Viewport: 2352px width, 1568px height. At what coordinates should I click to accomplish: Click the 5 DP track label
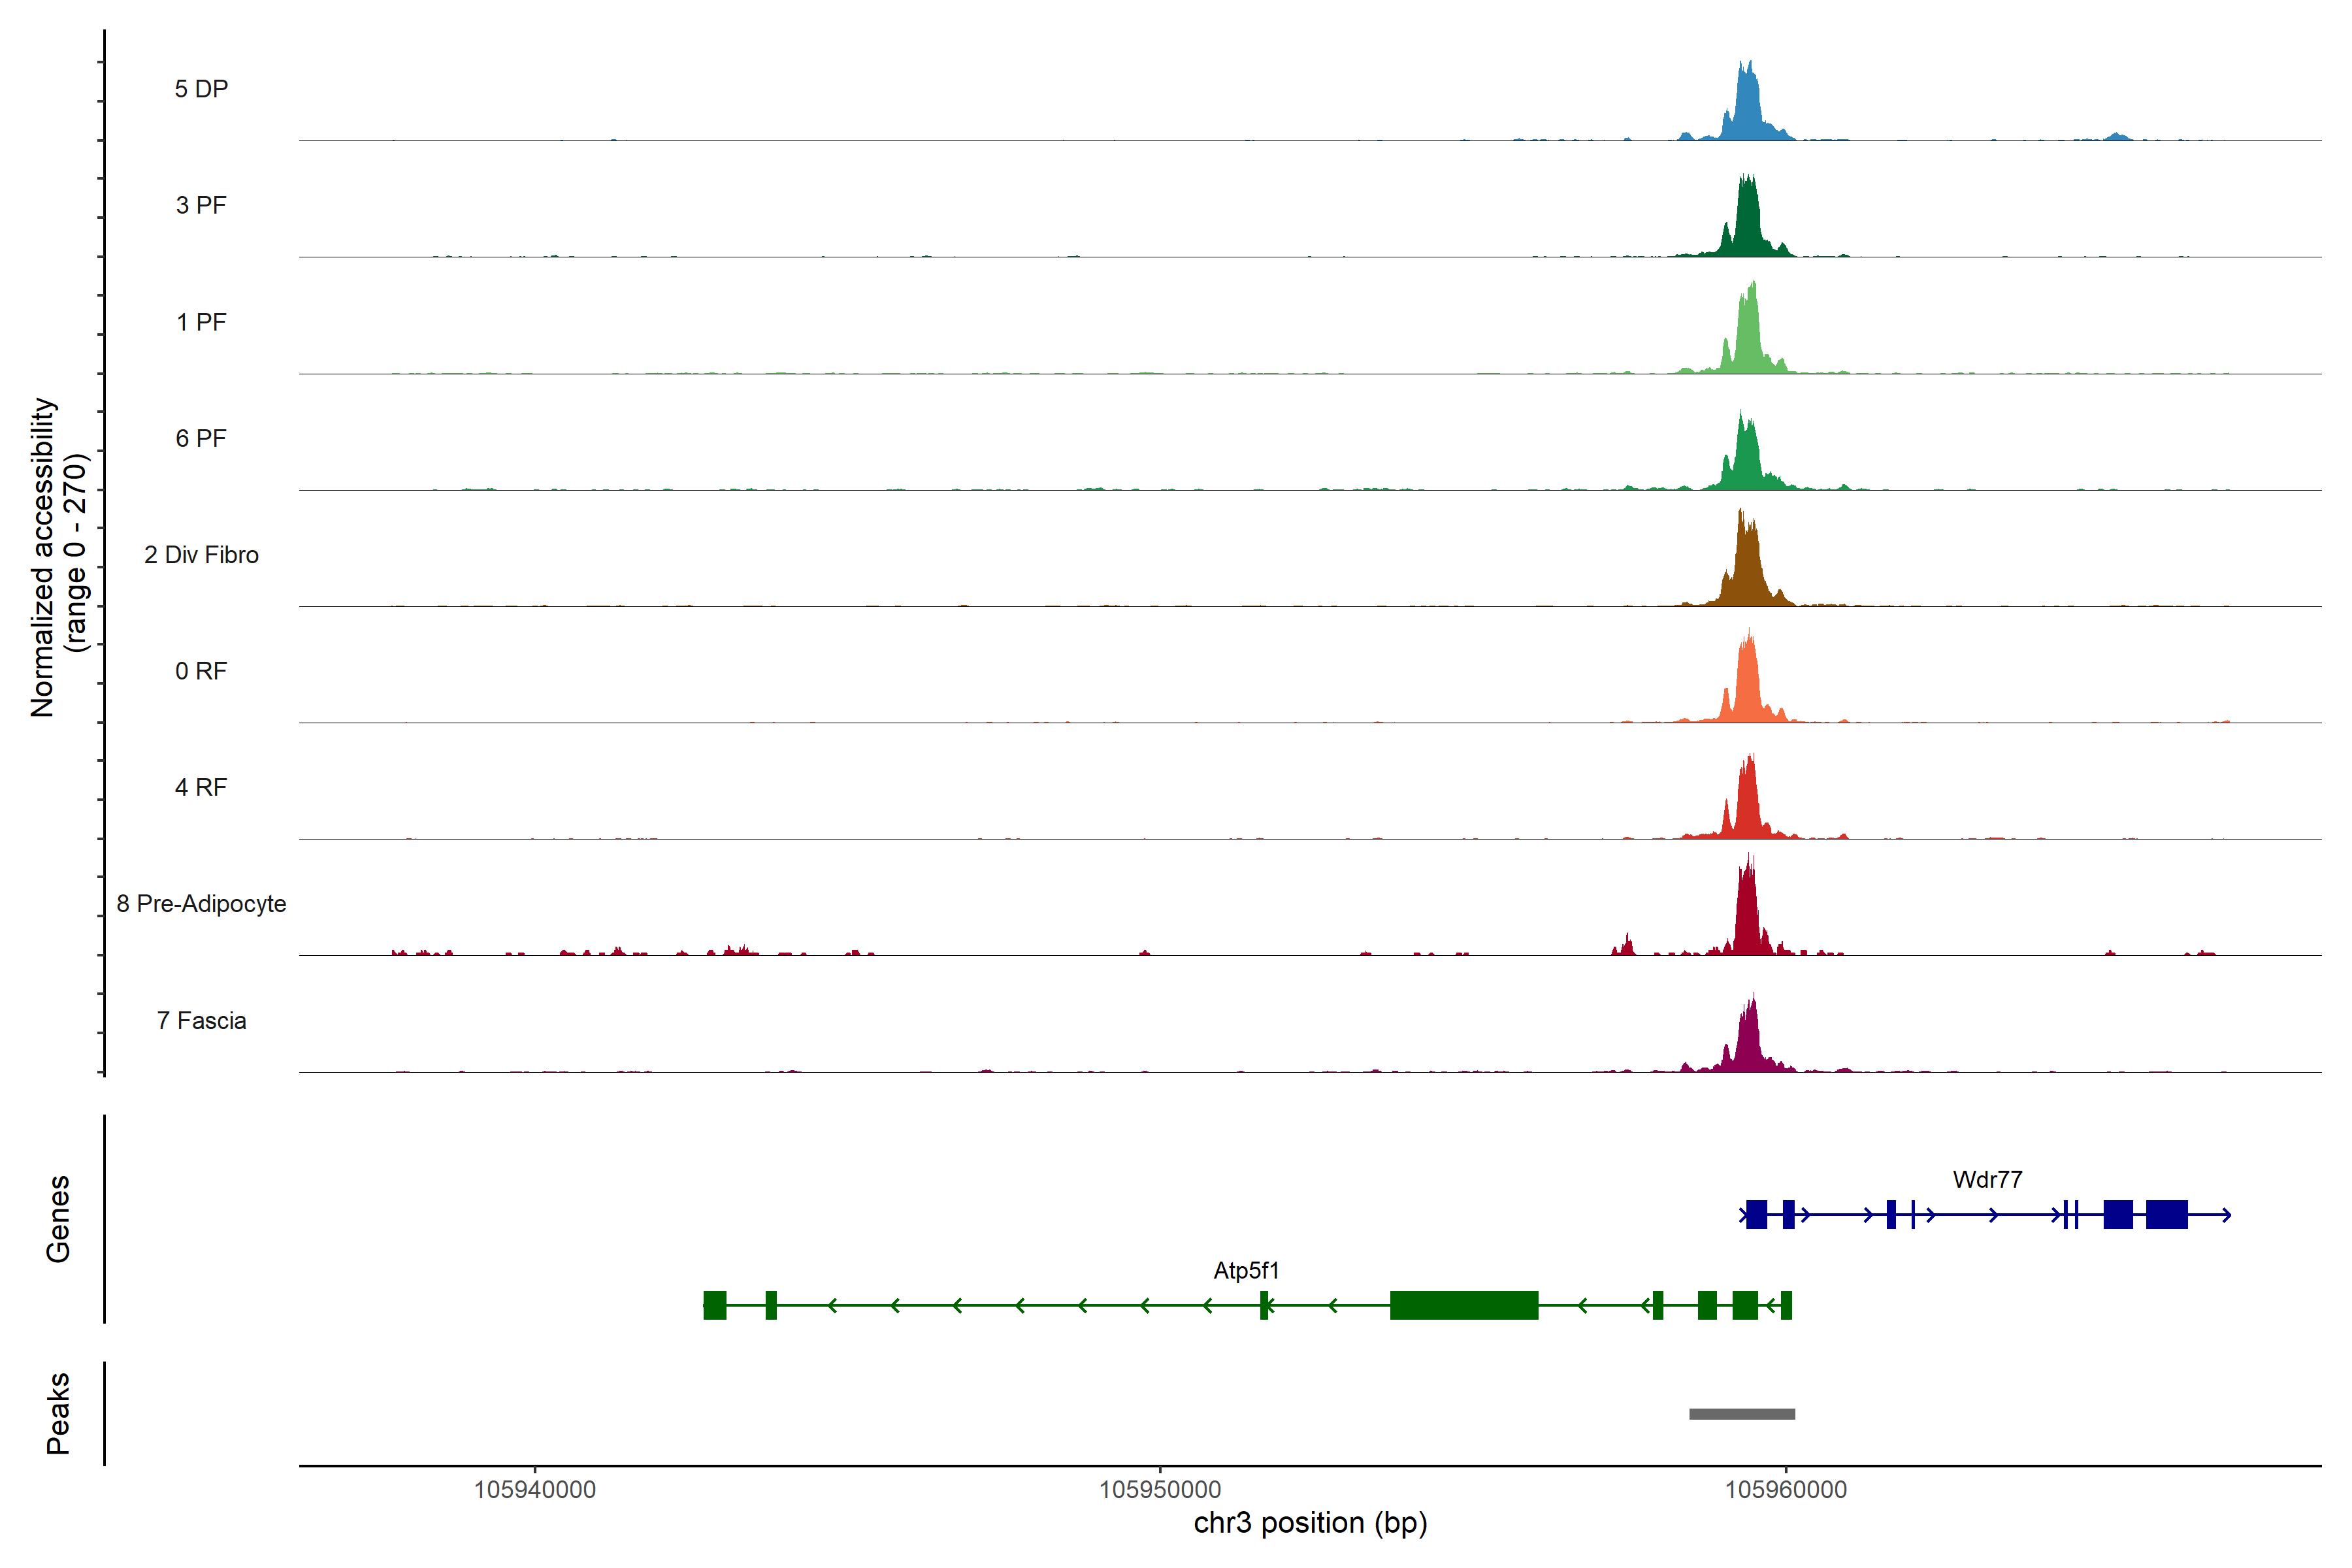(201, 89)
